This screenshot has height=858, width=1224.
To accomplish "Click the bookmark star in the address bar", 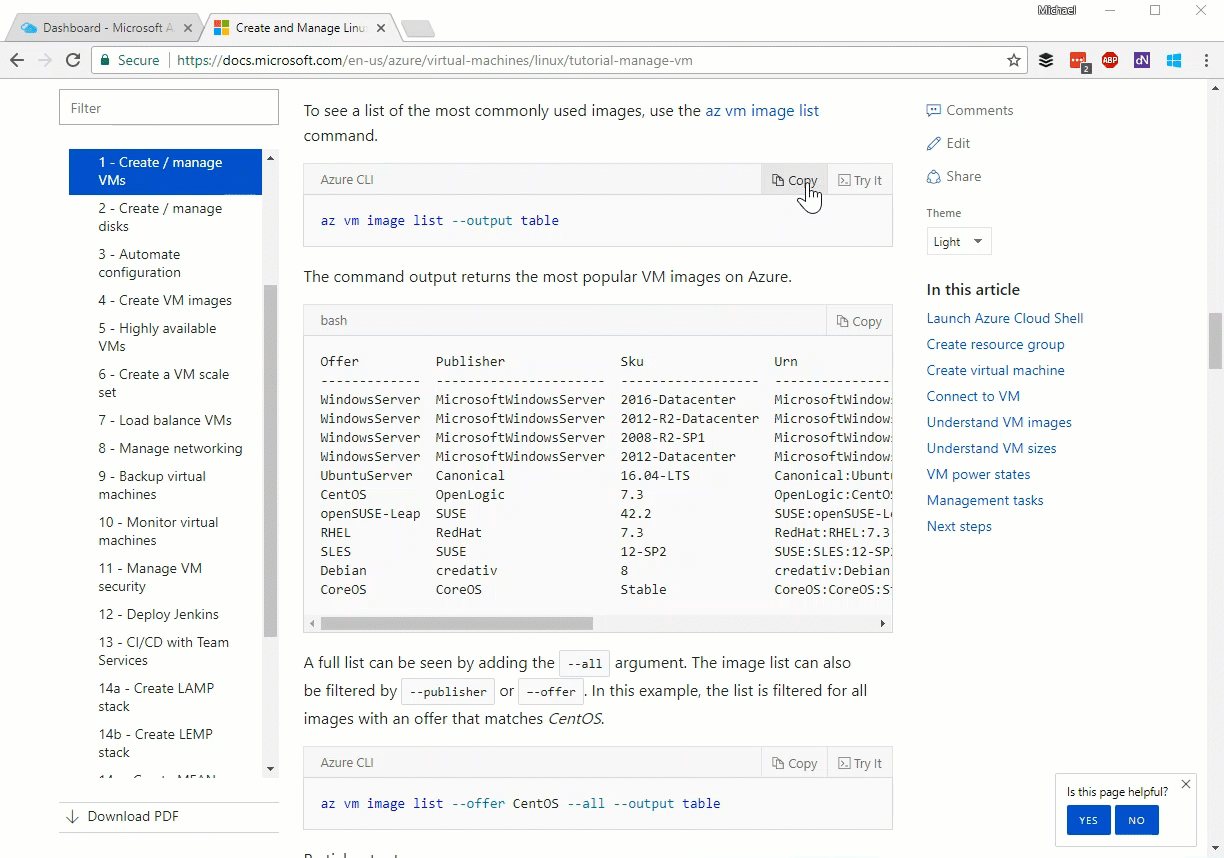I will 1014,60.
